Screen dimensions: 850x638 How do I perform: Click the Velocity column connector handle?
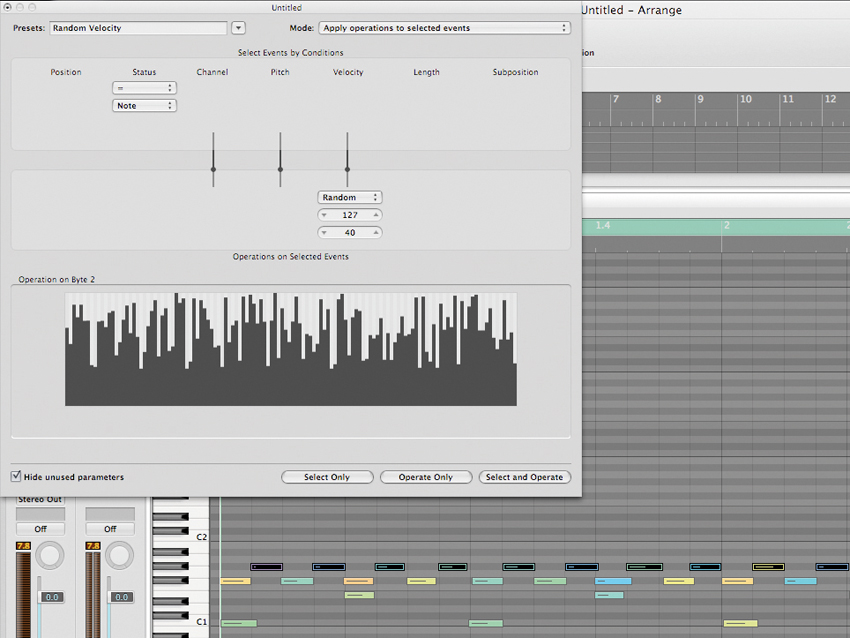click(347, 169)
